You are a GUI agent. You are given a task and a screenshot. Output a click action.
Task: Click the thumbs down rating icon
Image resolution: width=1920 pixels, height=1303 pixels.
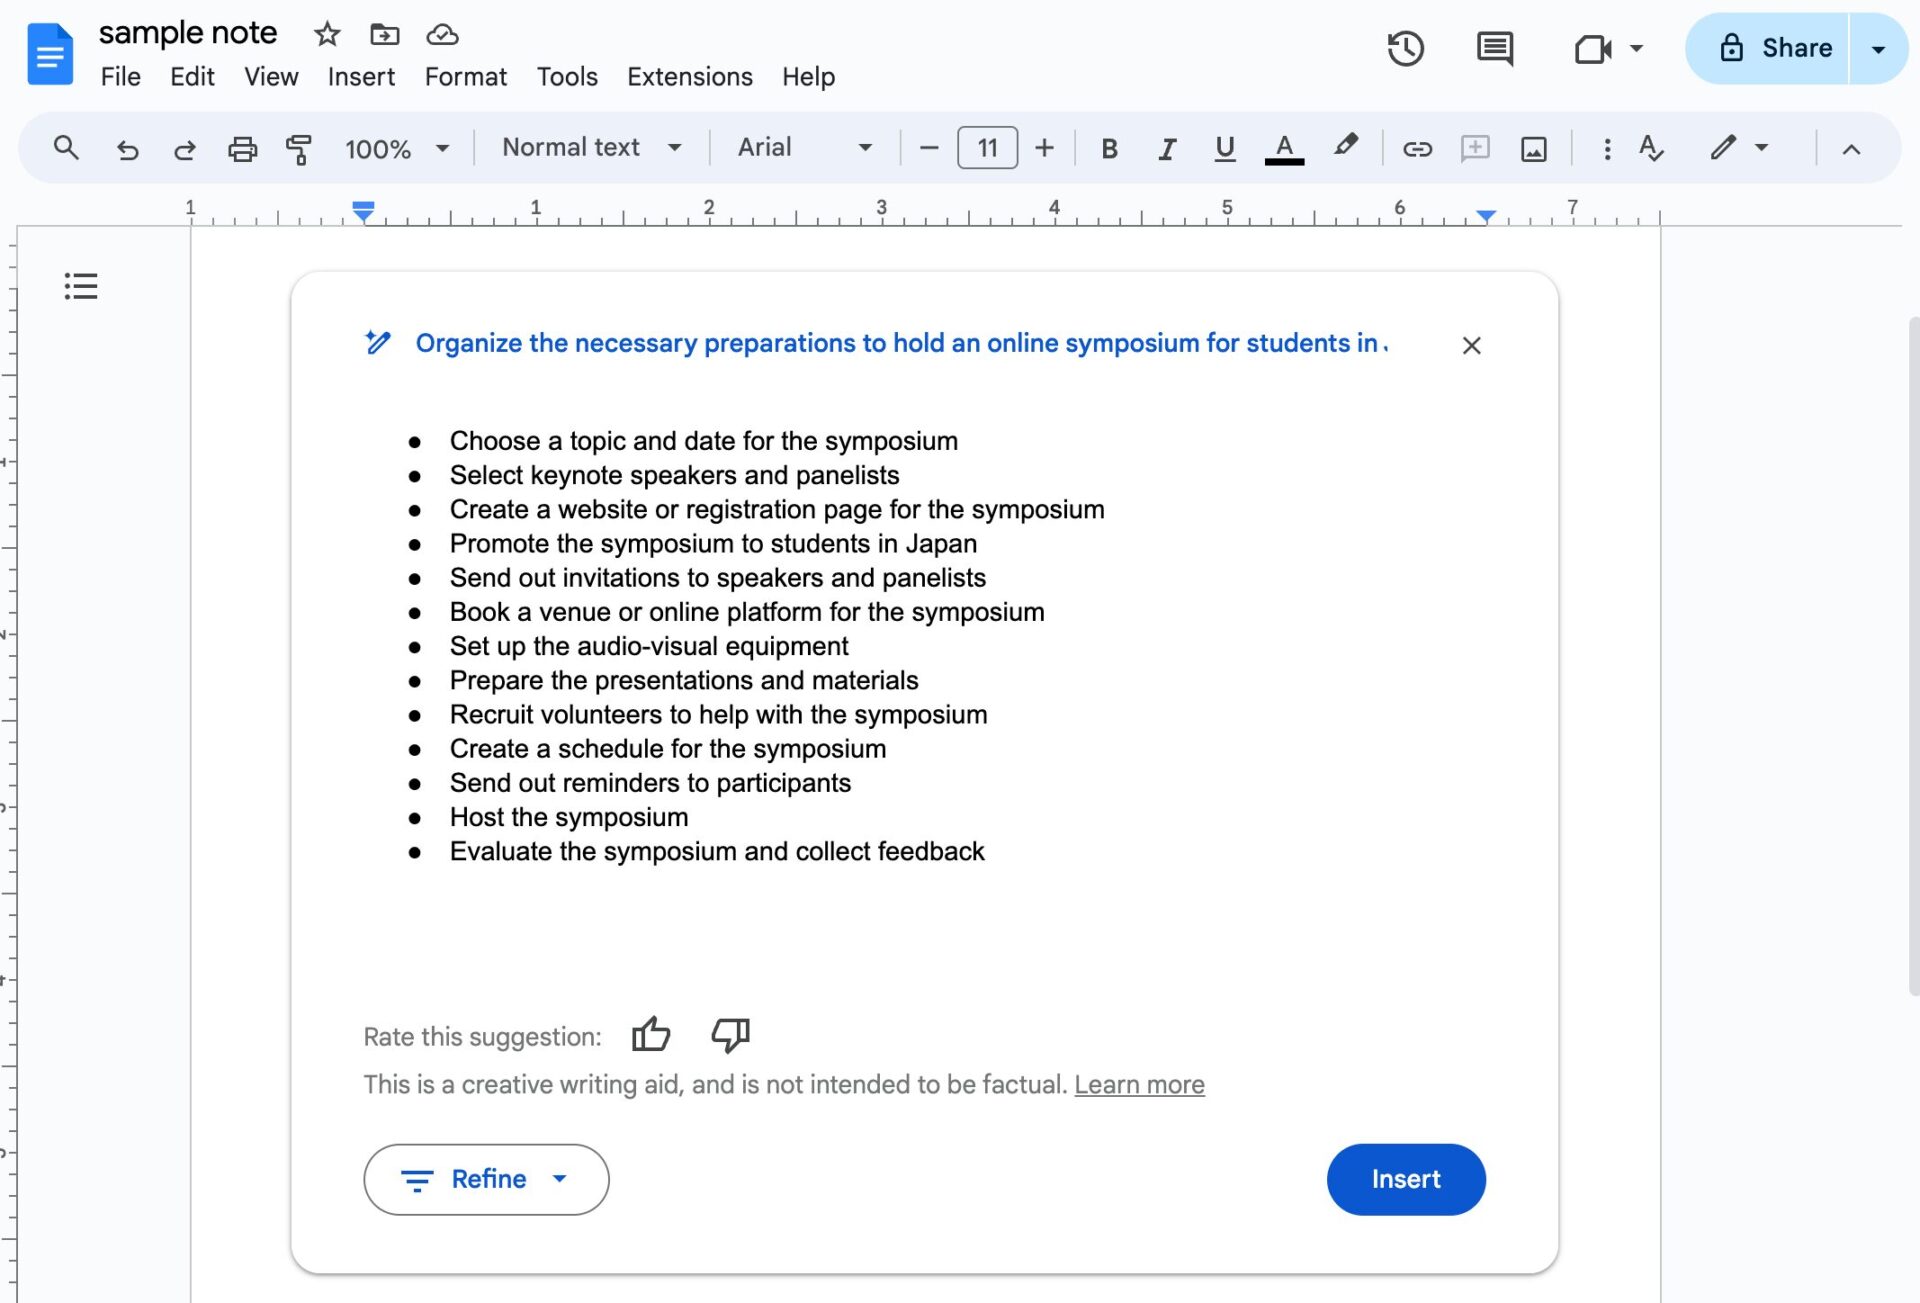point(730,1034)
